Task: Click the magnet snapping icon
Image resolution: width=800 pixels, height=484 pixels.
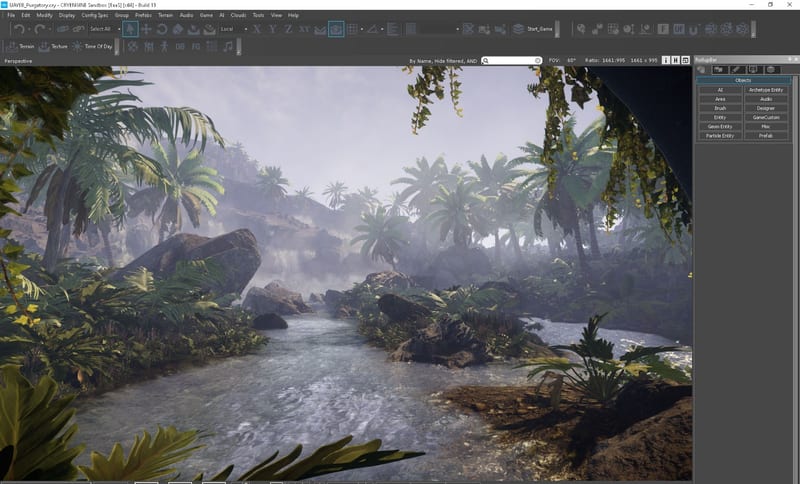Action: [x=693, y=30]
